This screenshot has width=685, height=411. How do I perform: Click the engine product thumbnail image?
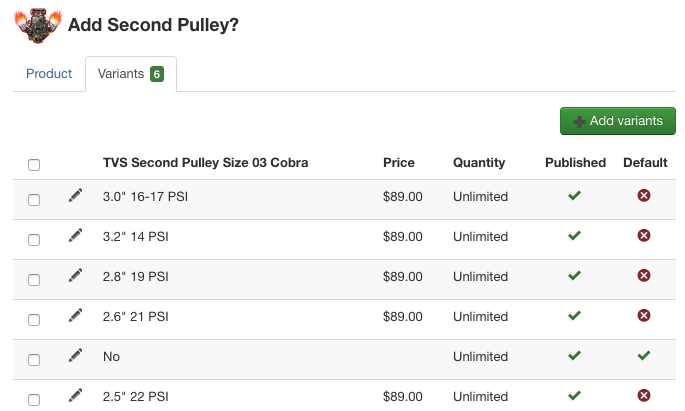(38, 25)
